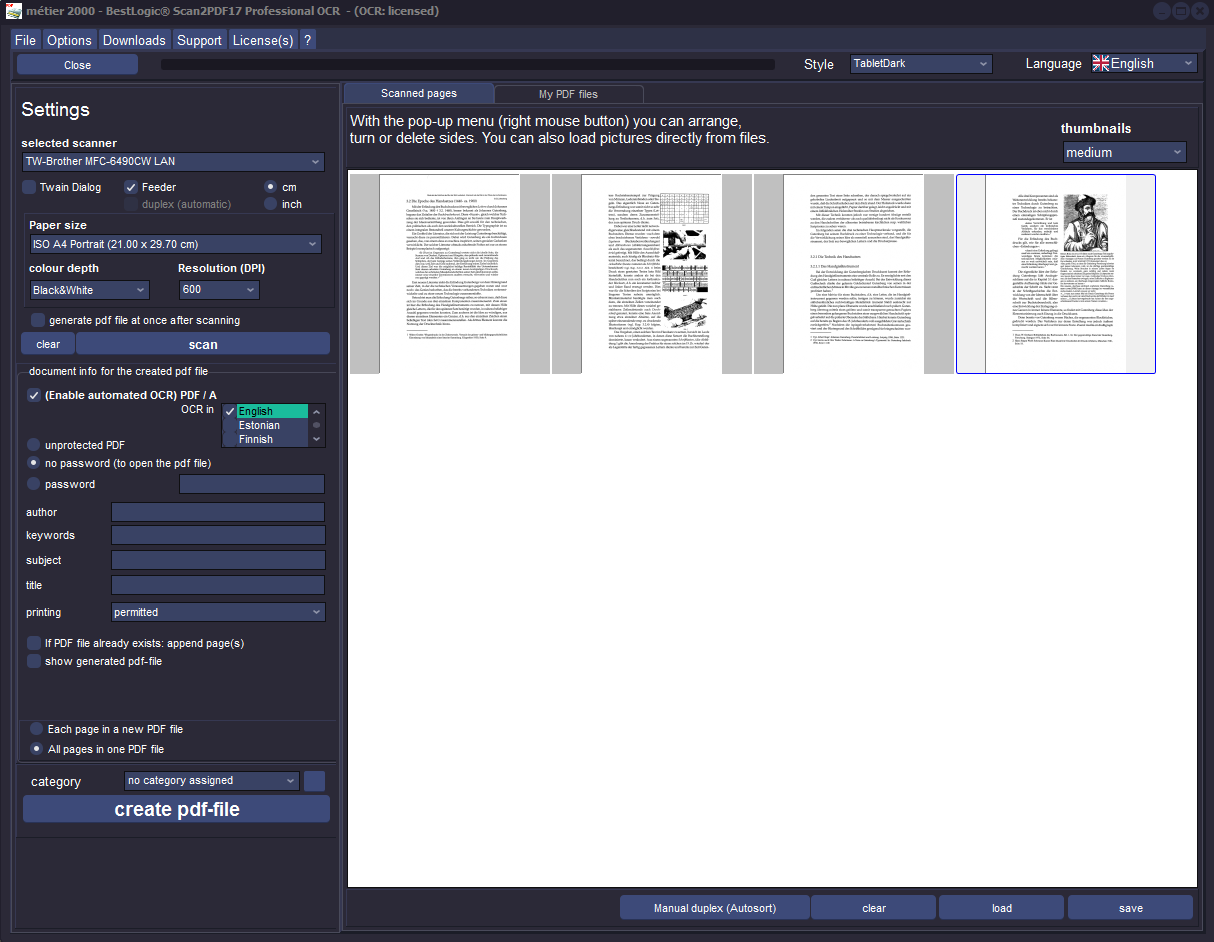Image resolution: width=1214 pixels, height=942 pixels.
Task: Expand the Paper size dropdown
Action: [x=174, y=244]
